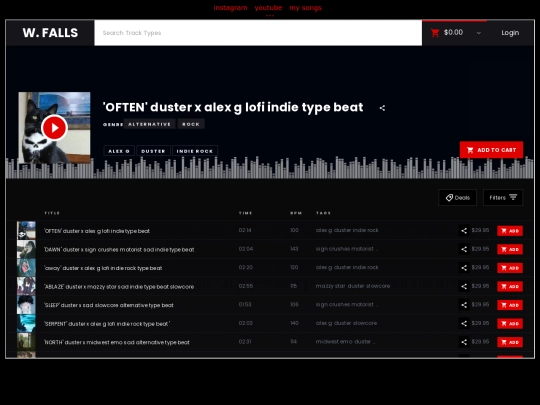The height and width of the screenshot is (405, 540).
Task: Share the 'SLEEP' track
Action: (464, 305)
